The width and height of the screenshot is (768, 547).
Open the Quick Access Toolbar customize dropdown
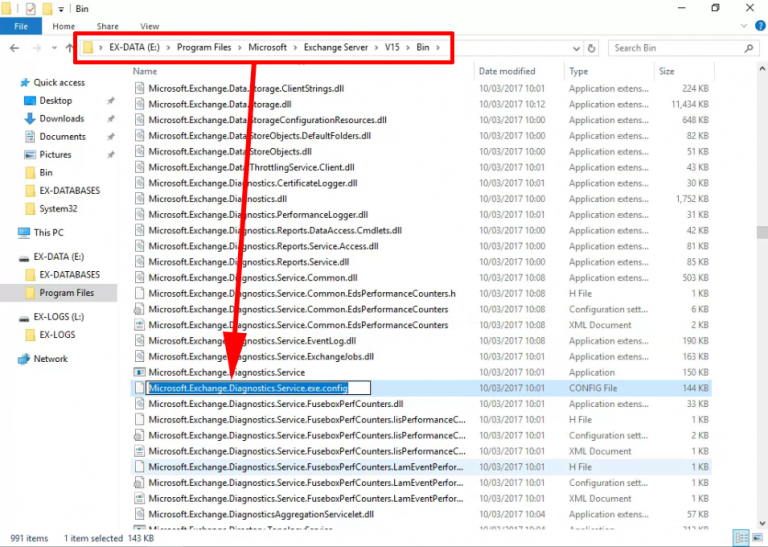tap(61, 8)
